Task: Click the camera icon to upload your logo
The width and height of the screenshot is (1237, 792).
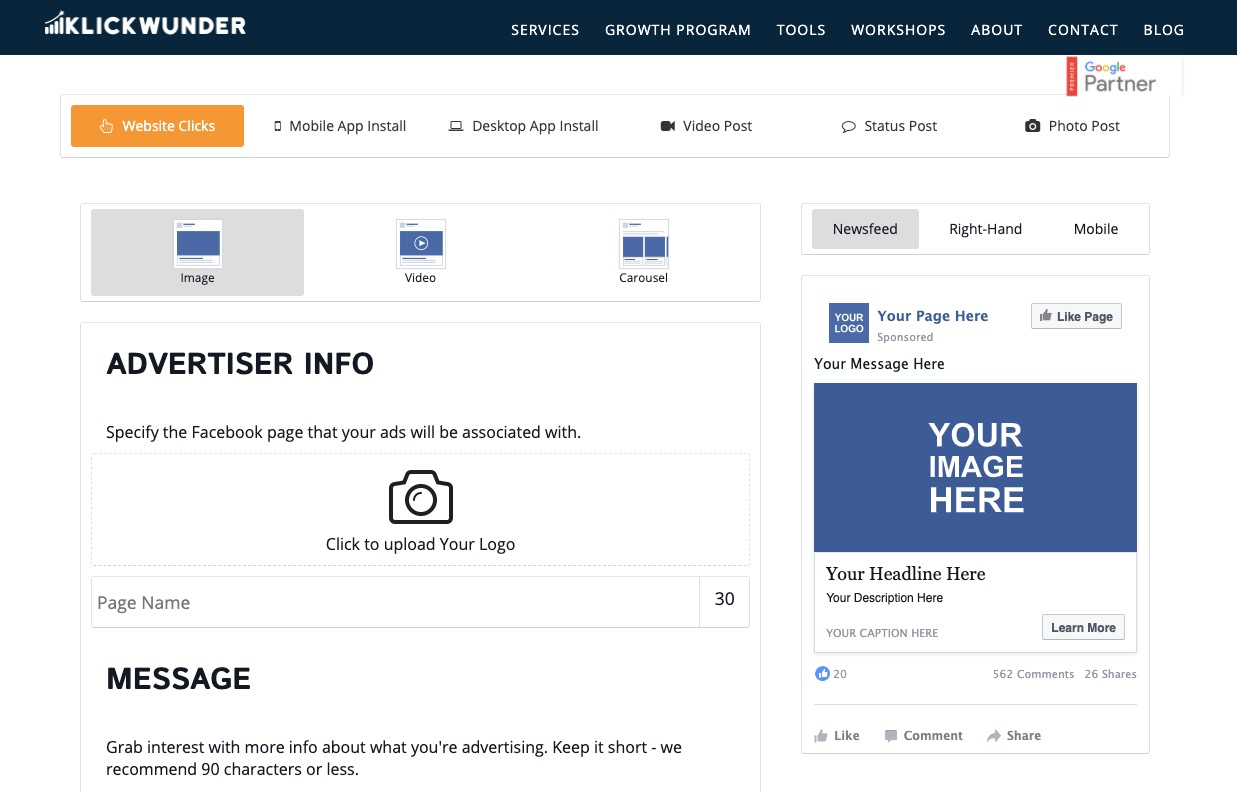Action: pos(420,497)
